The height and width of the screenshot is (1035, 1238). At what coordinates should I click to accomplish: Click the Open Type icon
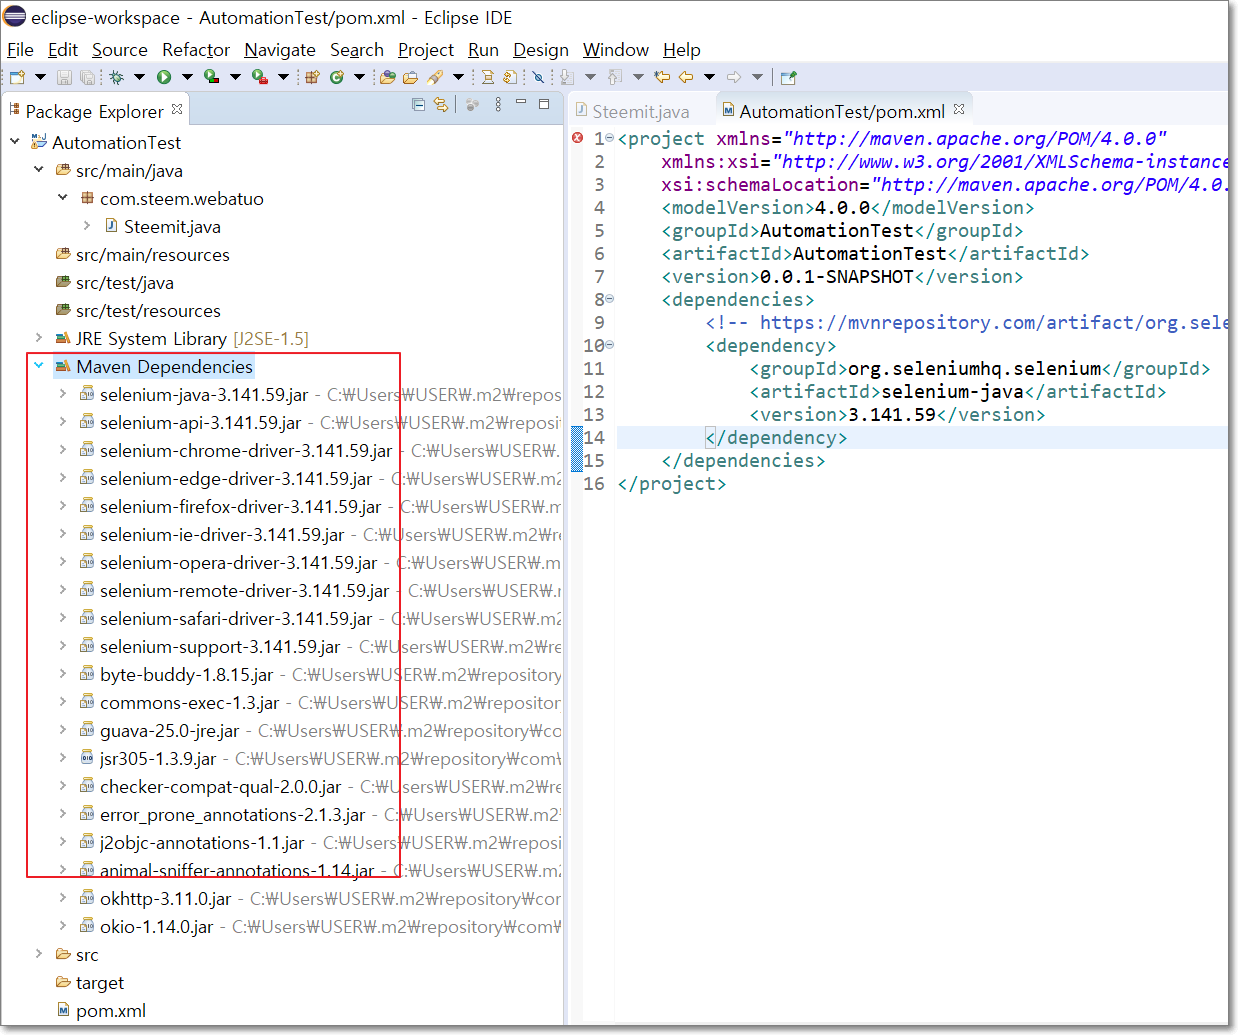click(388, 77)
